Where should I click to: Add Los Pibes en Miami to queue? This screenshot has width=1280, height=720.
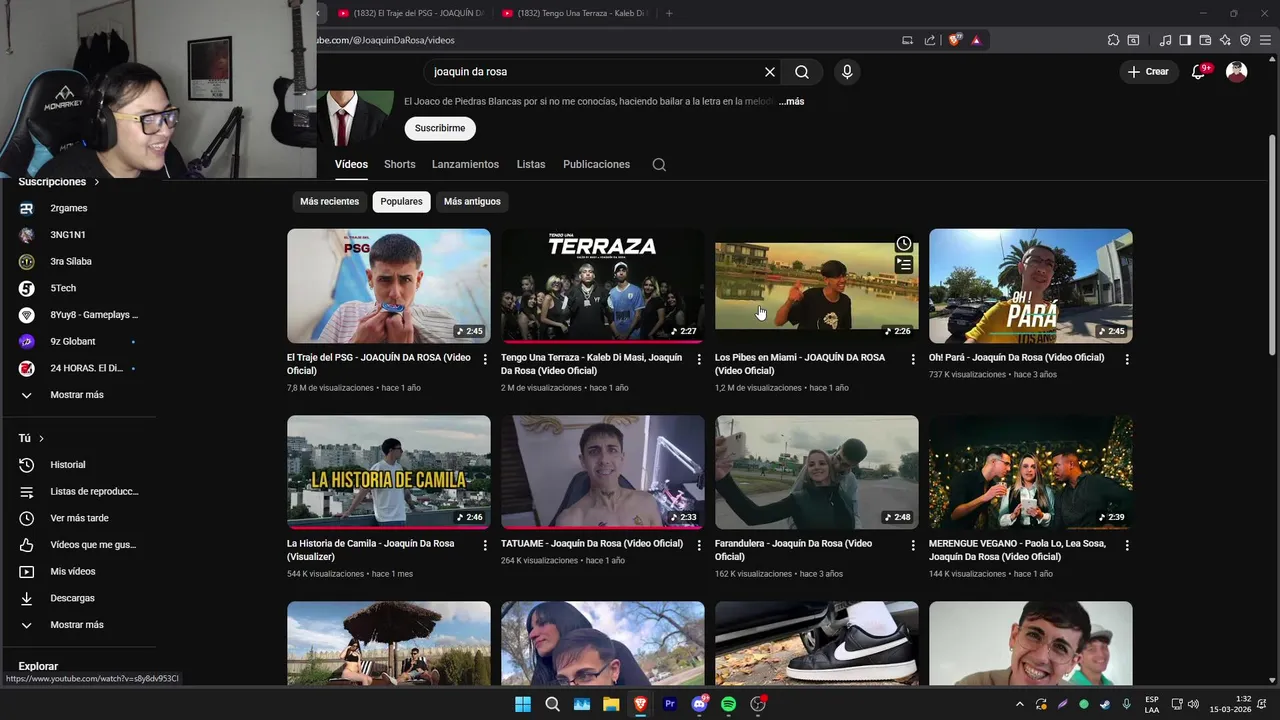[904, 265]
